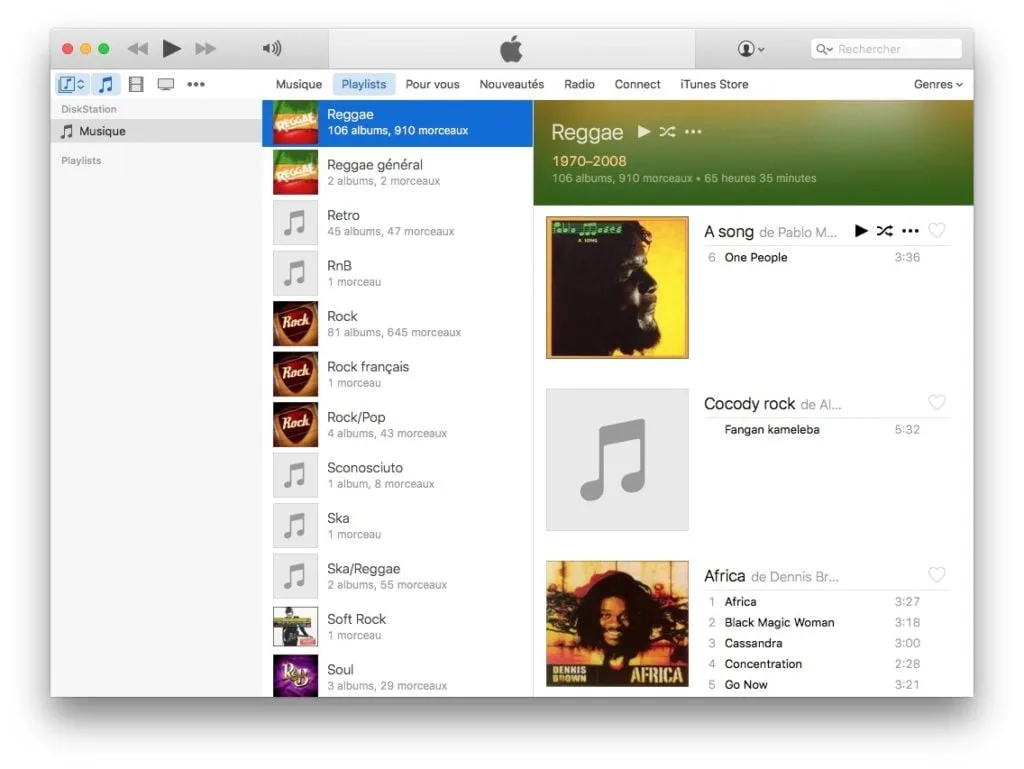This screenshot has height=769, width=1024.
Task: Open the media library picker dropdown
Action: click(71, 84)
